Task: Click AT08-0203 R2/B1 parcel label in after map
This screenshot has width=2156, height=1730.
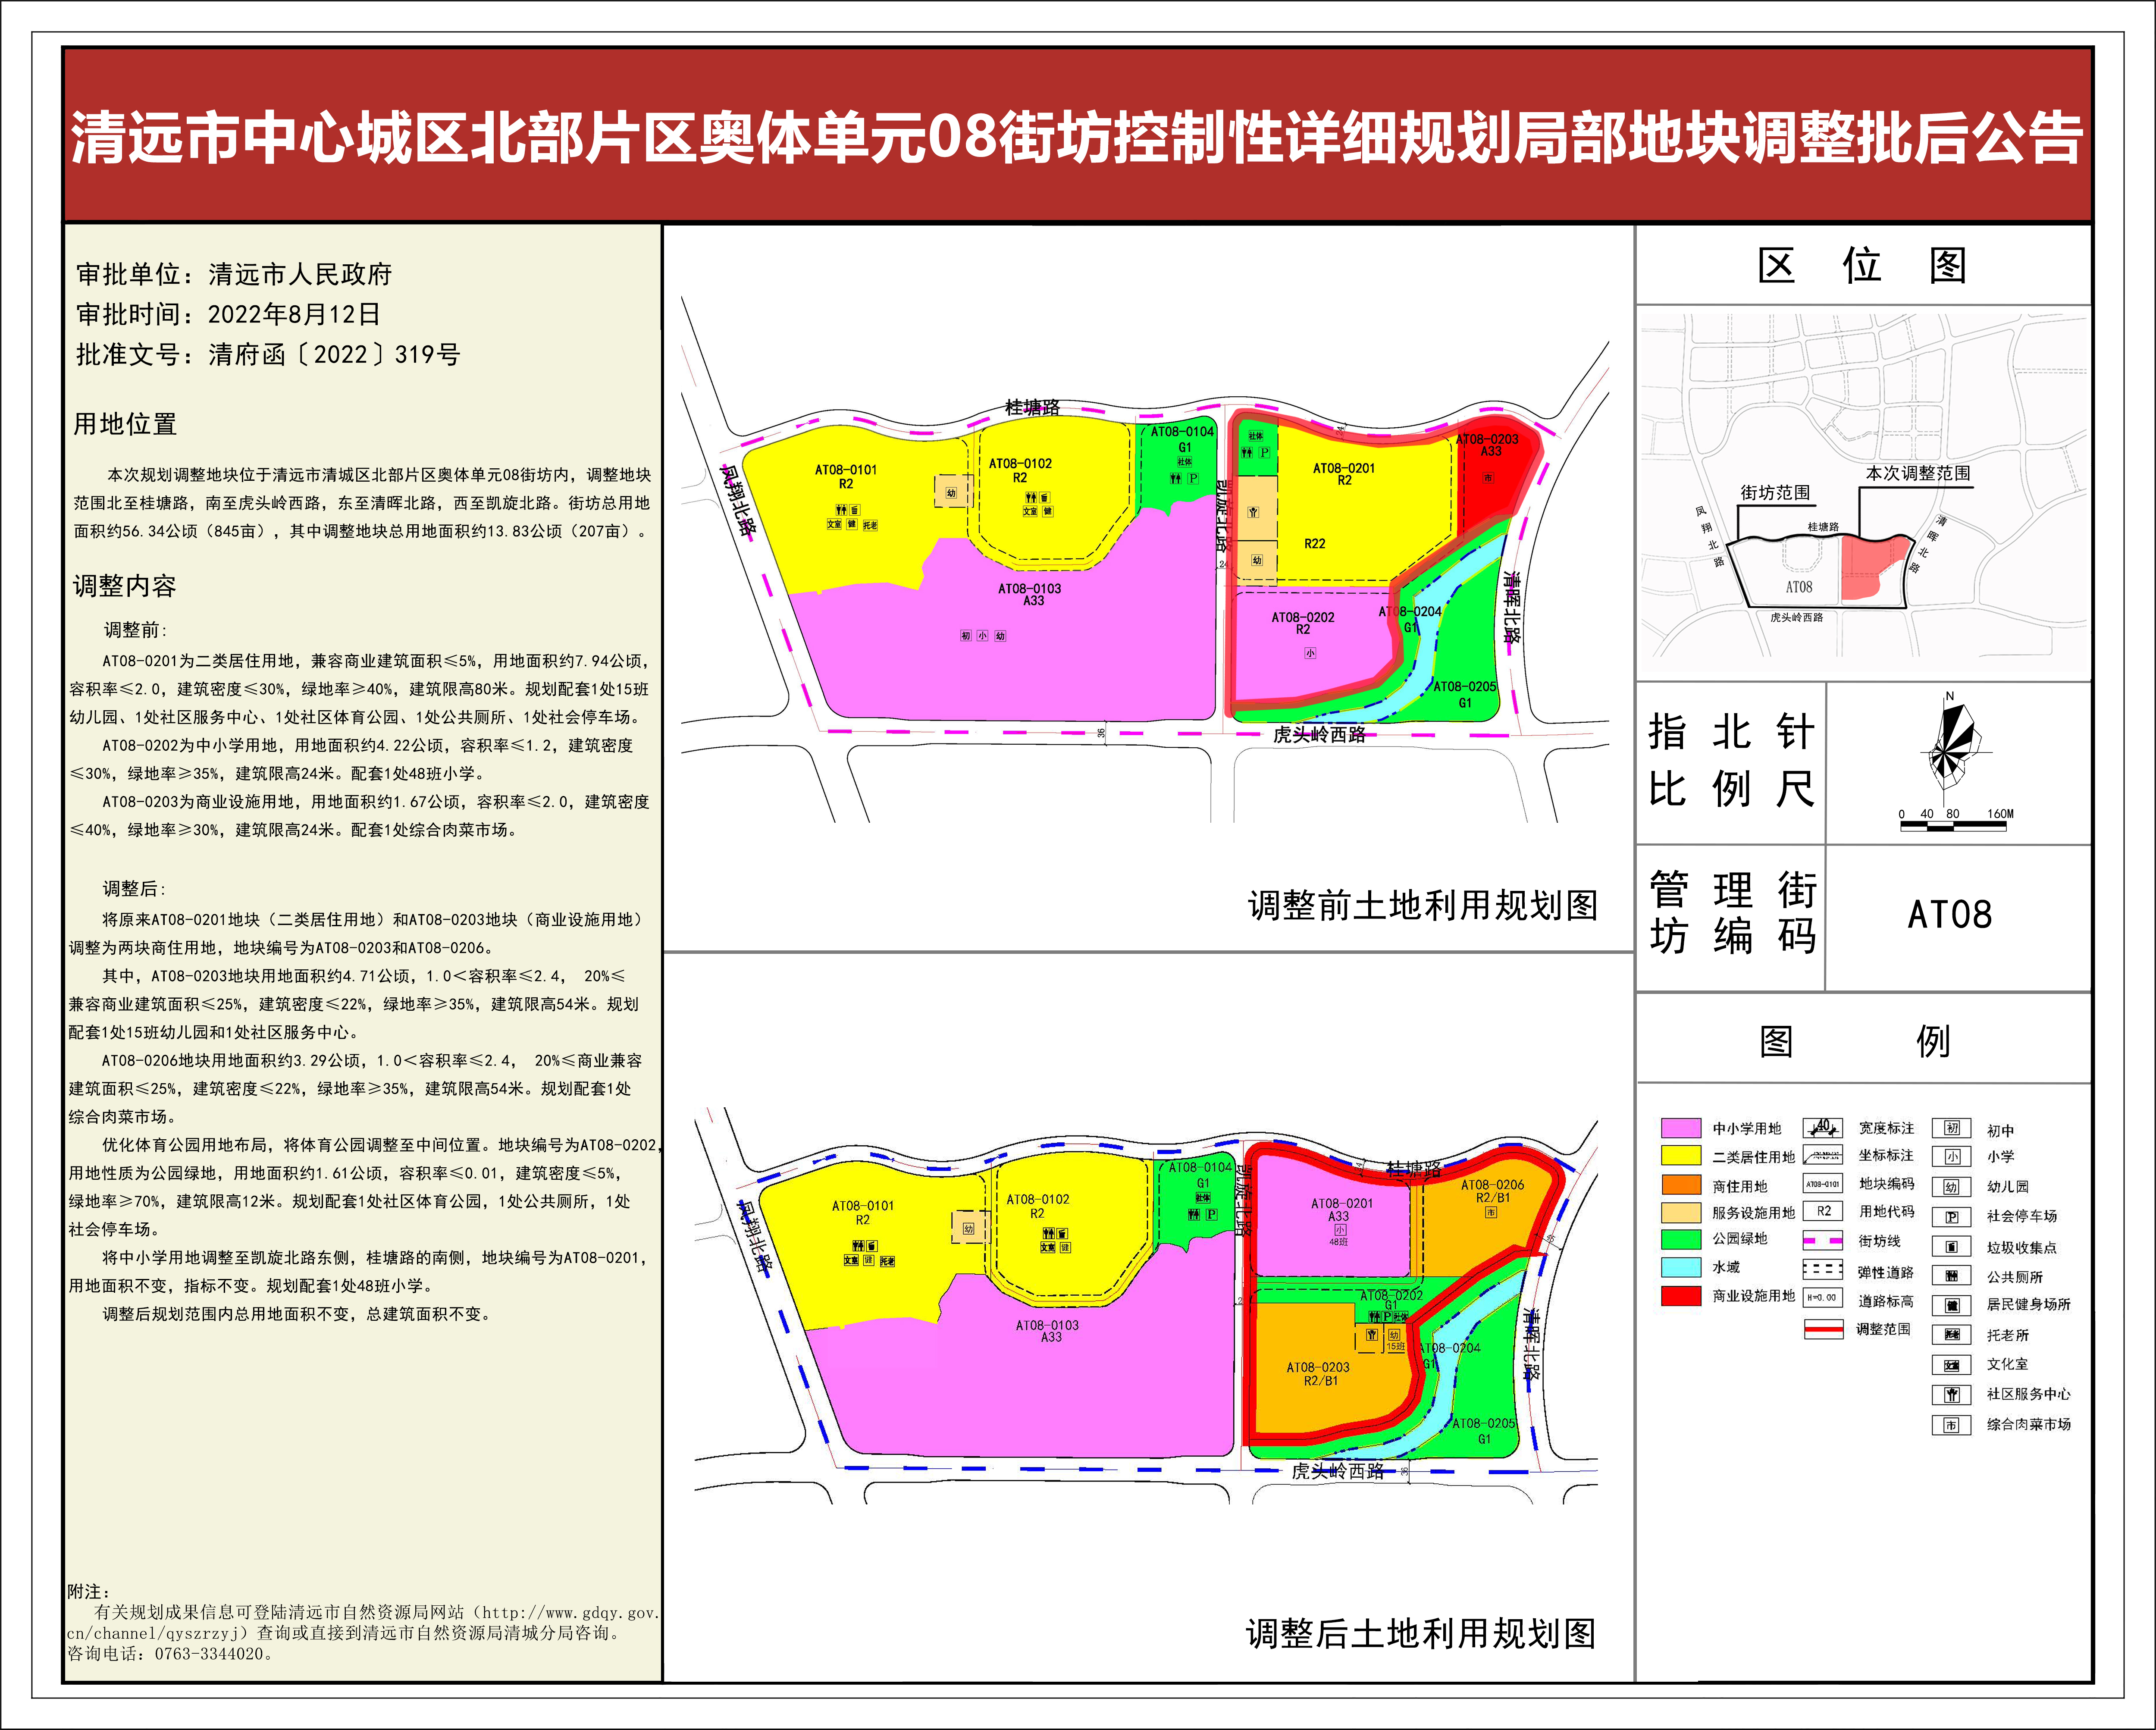Action: 1318,1374
